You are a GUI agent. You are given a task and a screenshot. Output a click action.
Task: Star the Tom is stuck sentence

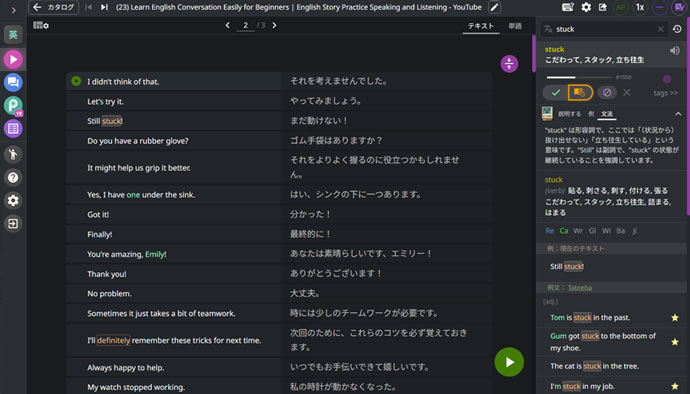coord(675,318)
